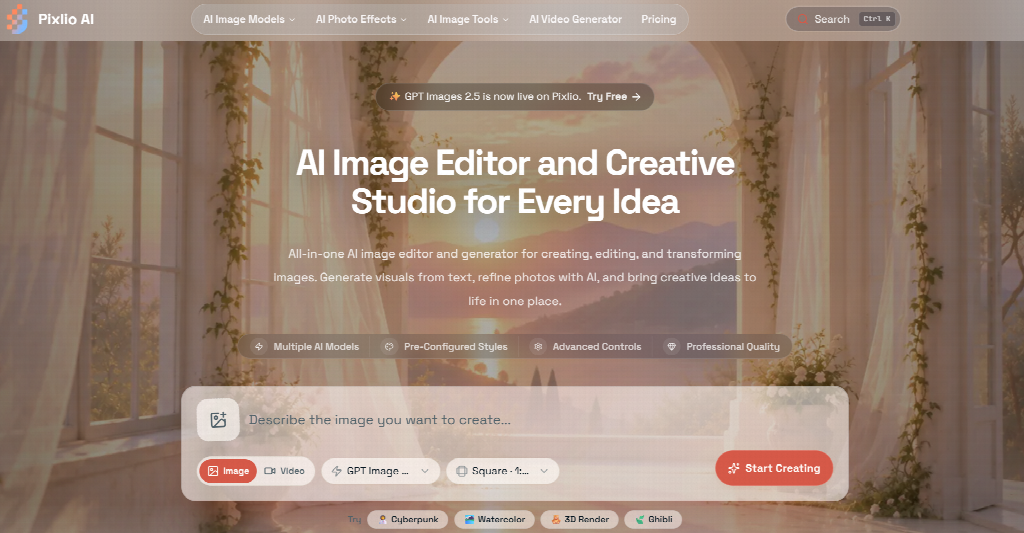Click the 3D Render style icon
The image size is (1024, 533).
[x=556, y=520]
